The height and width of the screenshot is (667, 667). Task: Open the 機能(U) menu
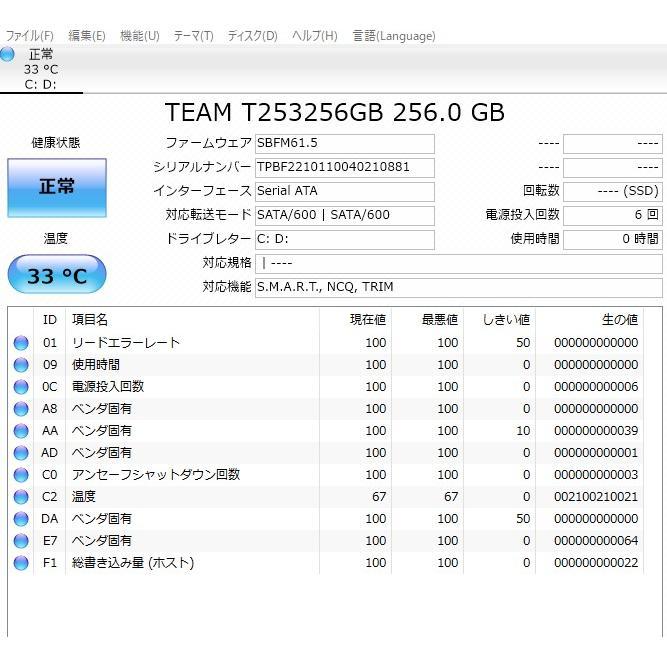click(x=139, y=36)
